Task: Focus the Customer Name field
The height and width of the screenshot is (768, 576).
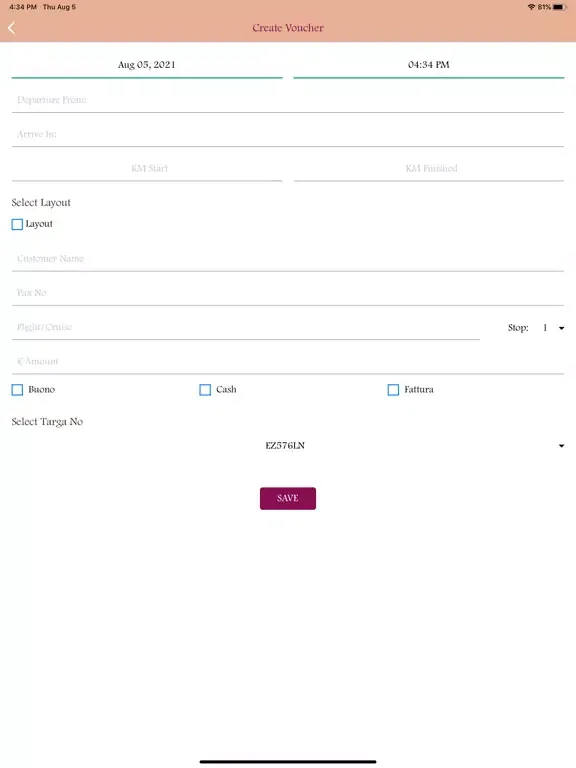Action: [x=288, y=259]
